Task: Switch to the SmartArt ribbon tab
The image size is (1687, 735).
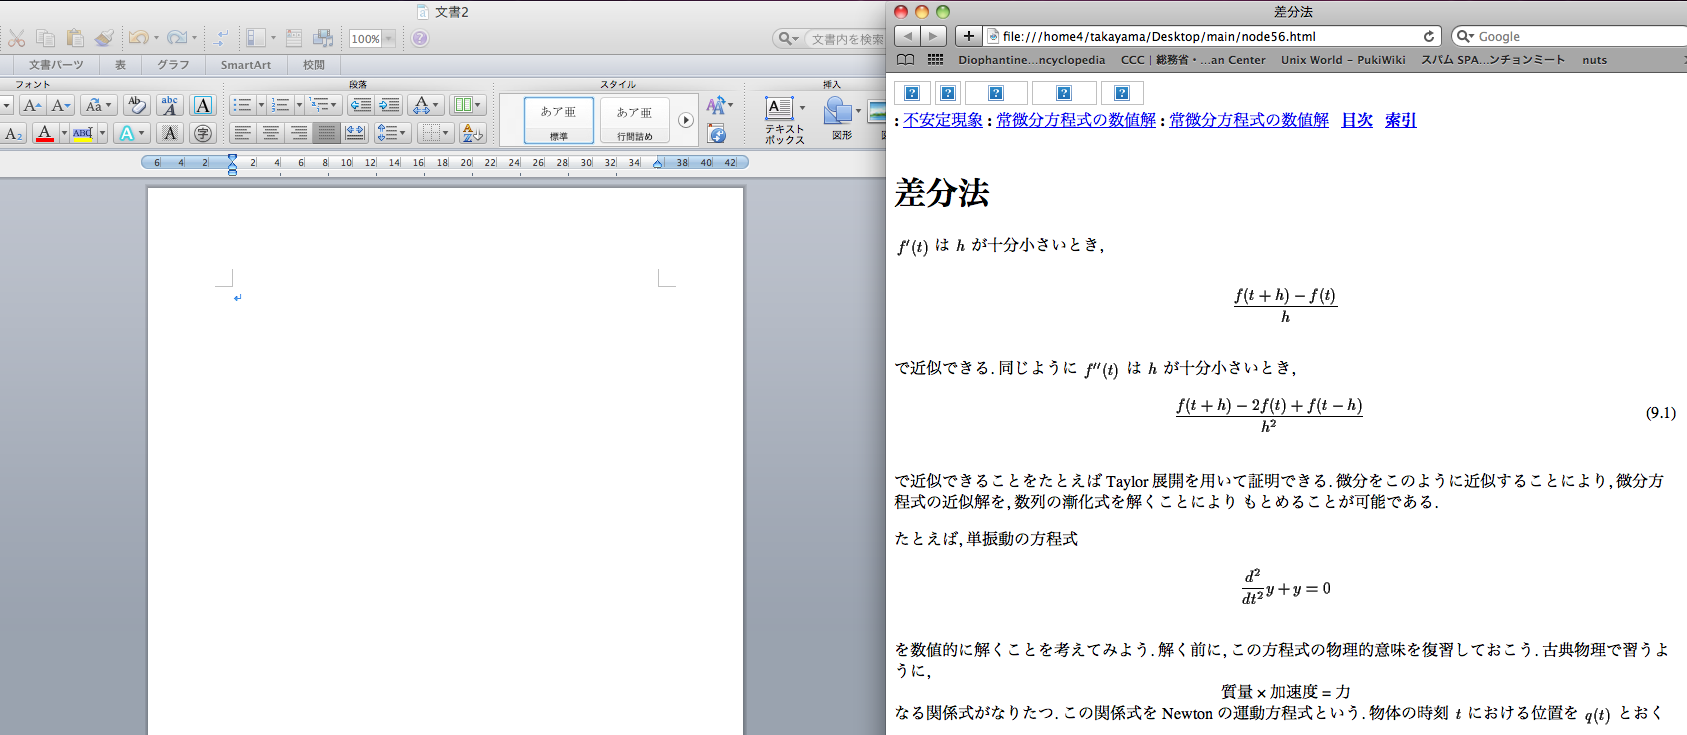Action: click(246, 64)
